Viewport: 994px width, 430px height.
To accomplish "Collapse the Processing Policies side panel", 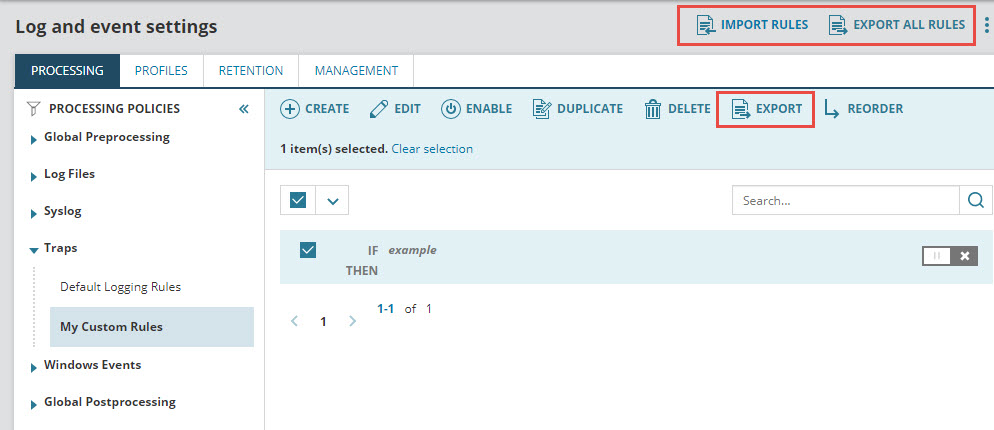I will click(x=243, y=109).
